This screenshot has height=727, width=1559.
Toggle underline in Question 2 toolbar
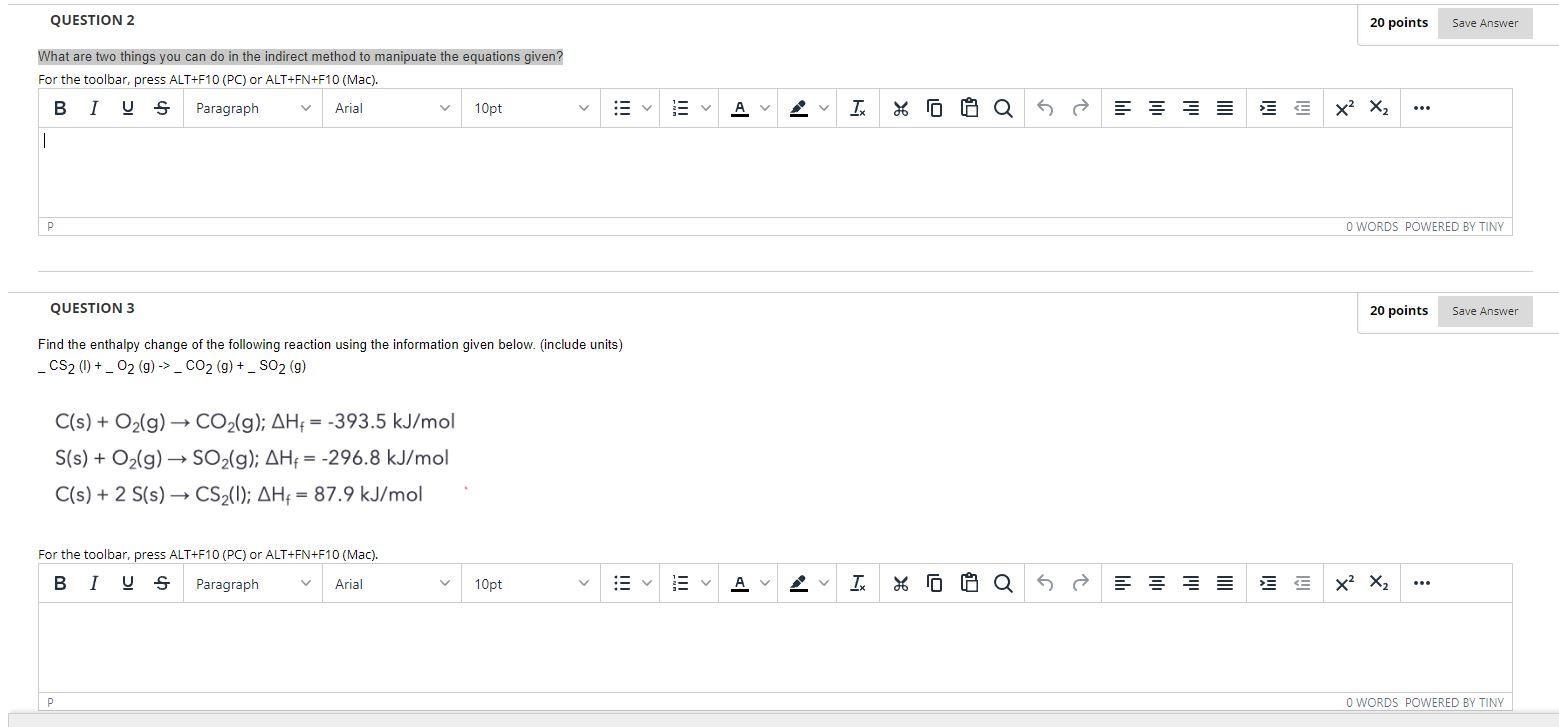[x=127, y=108]
